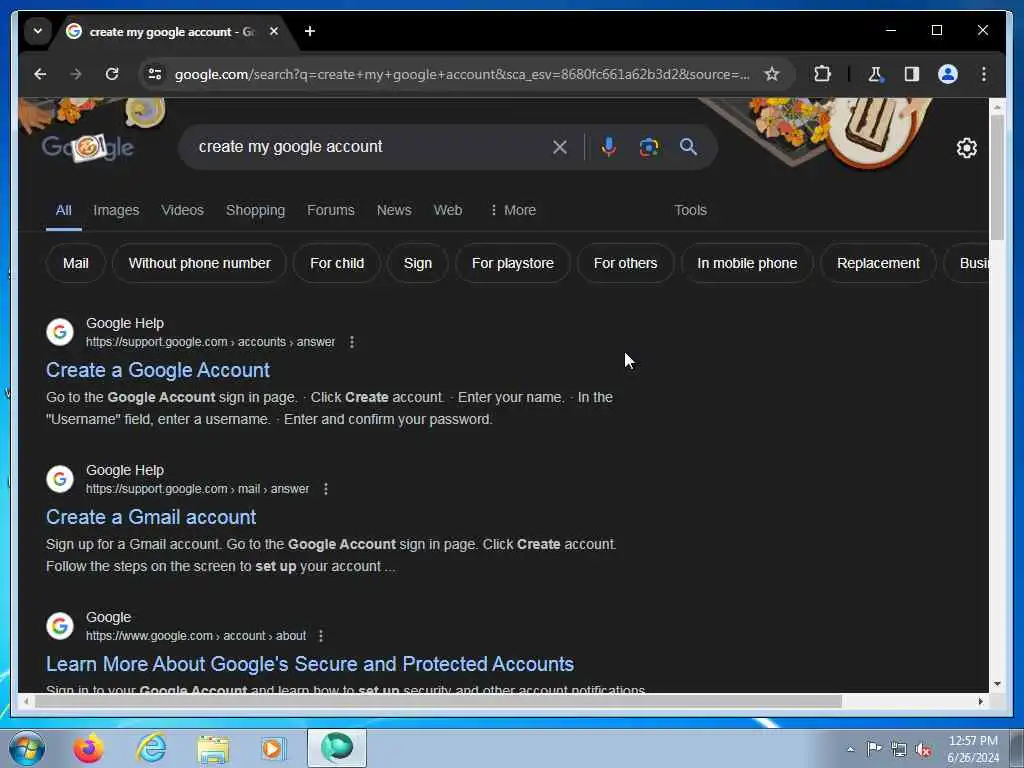Switch to the News tab
The height and width of the screenshot is (768, 1024).
pos(394,210)
